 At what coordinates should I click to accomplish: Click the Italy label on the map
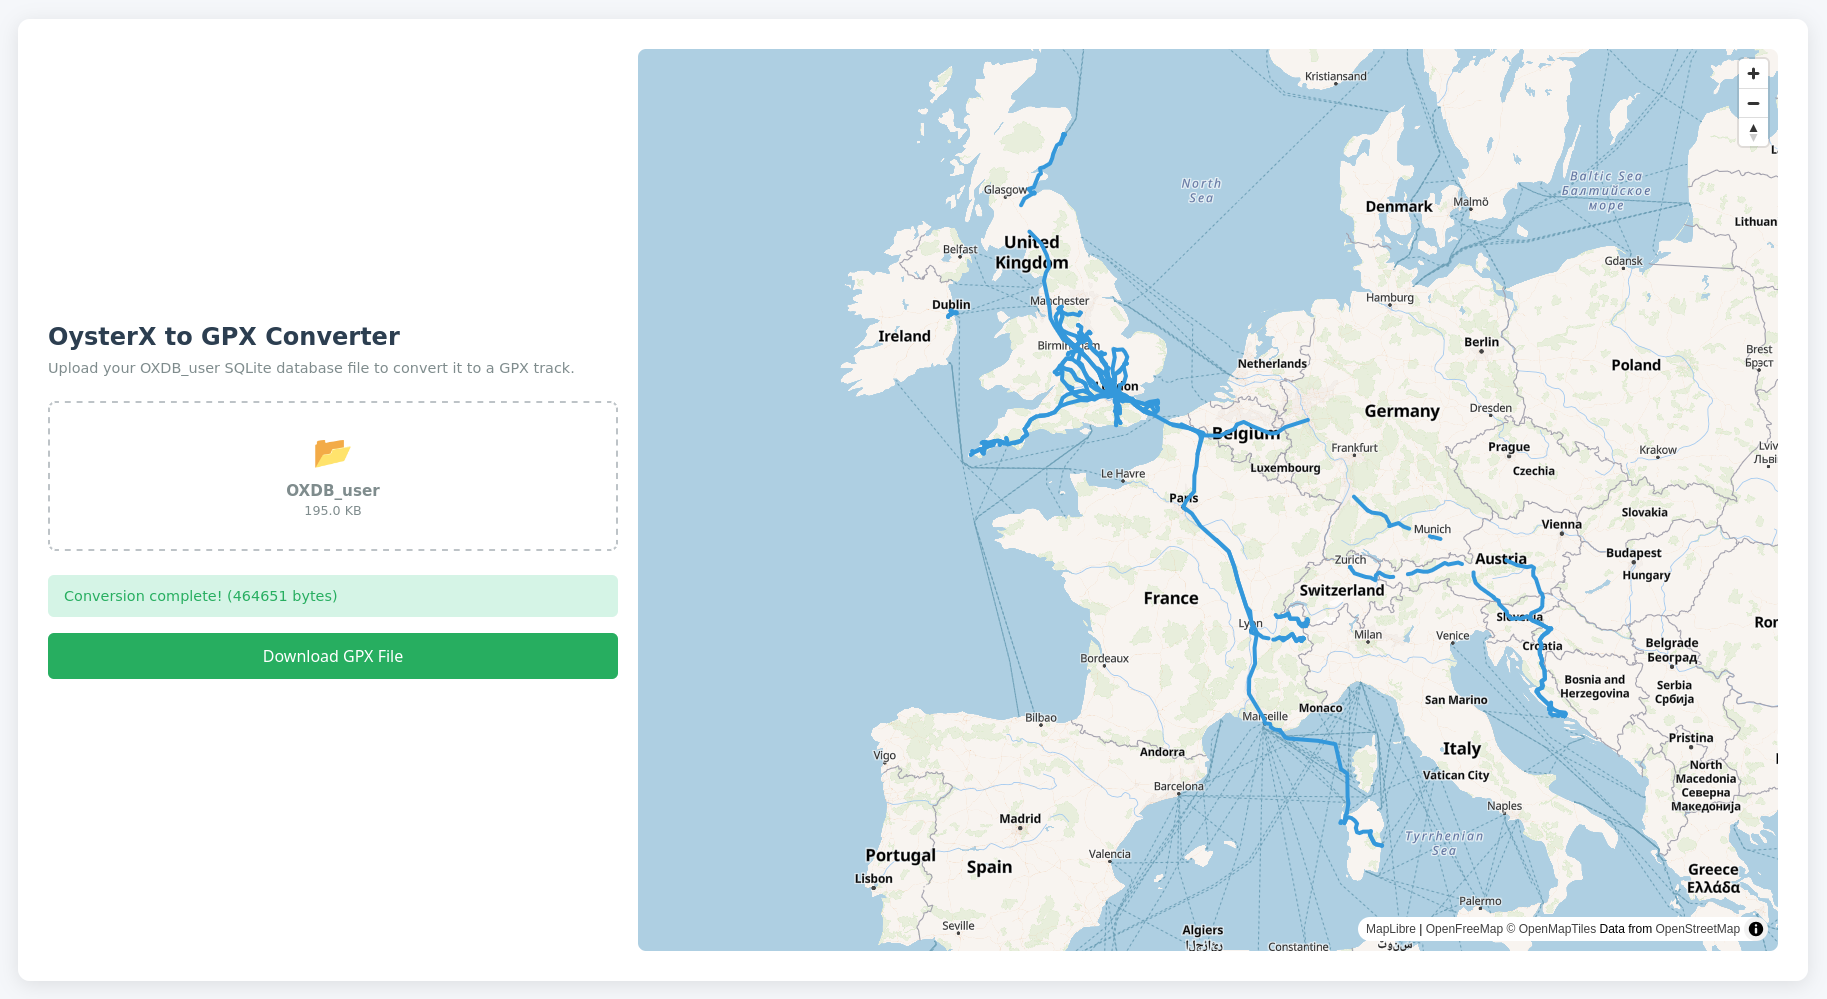click(x=1461, y=749)
